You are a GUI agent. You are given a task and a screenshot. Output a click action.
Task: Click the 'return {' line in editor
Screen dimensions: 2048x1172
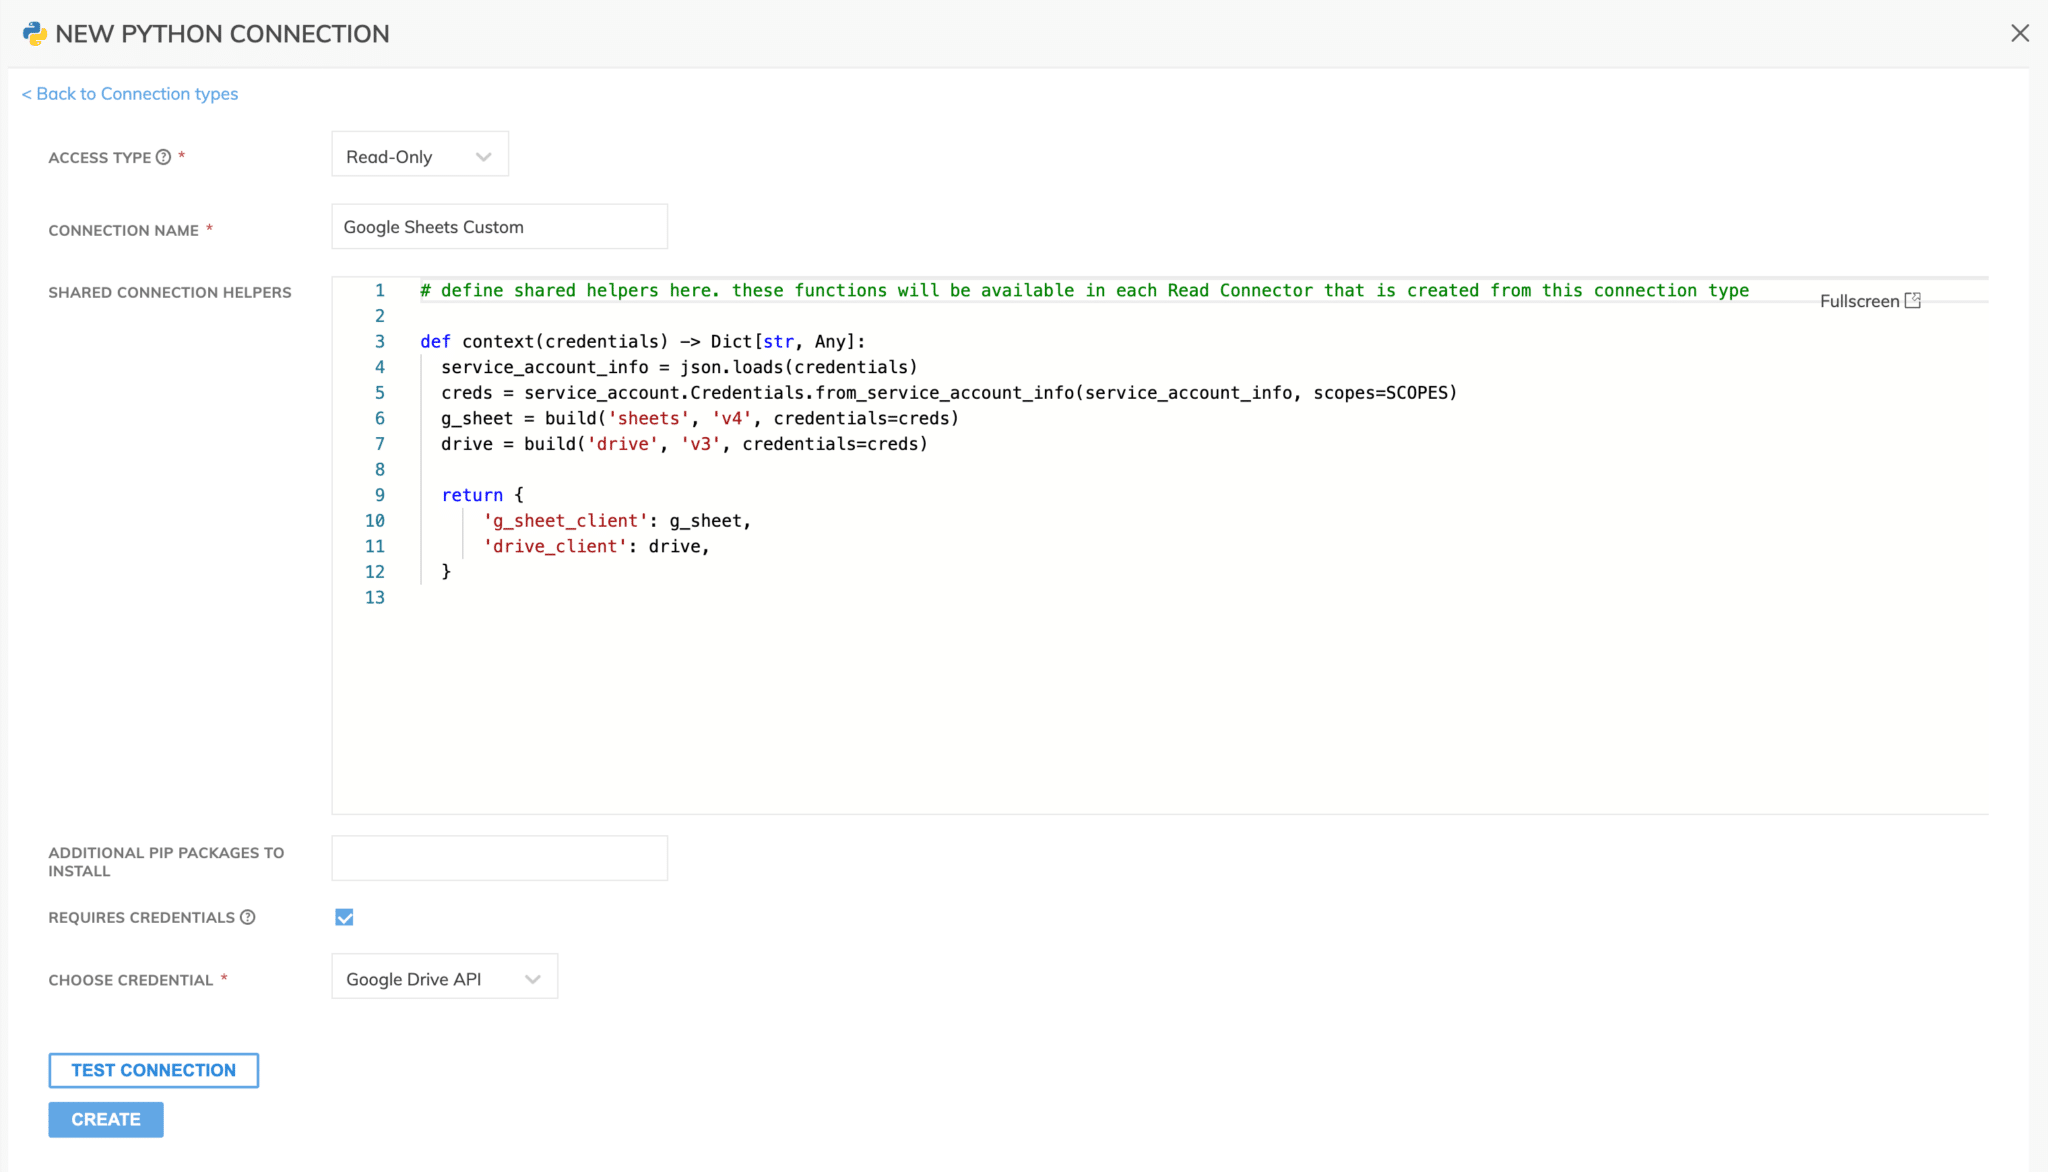(482, 494)
